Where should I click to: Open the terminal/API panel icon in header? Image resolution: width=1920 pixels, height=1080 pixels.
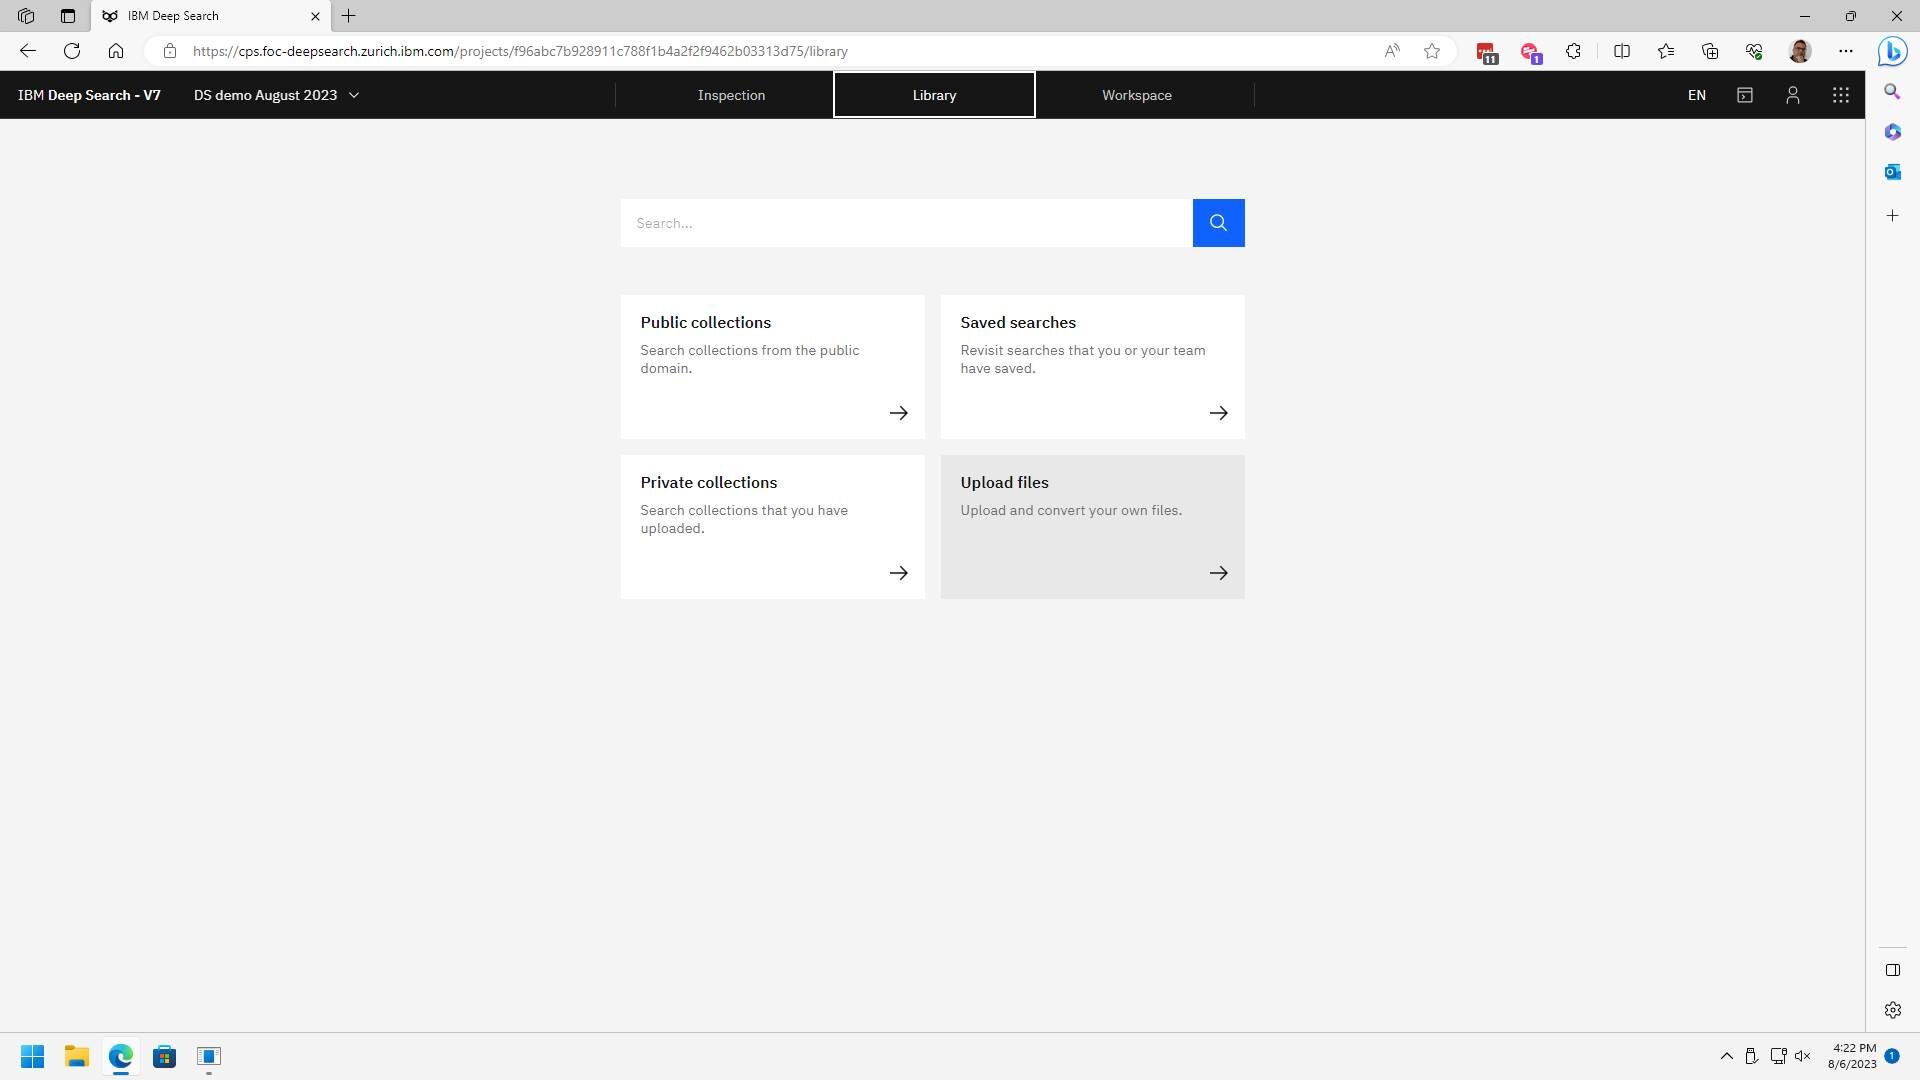1745,95
